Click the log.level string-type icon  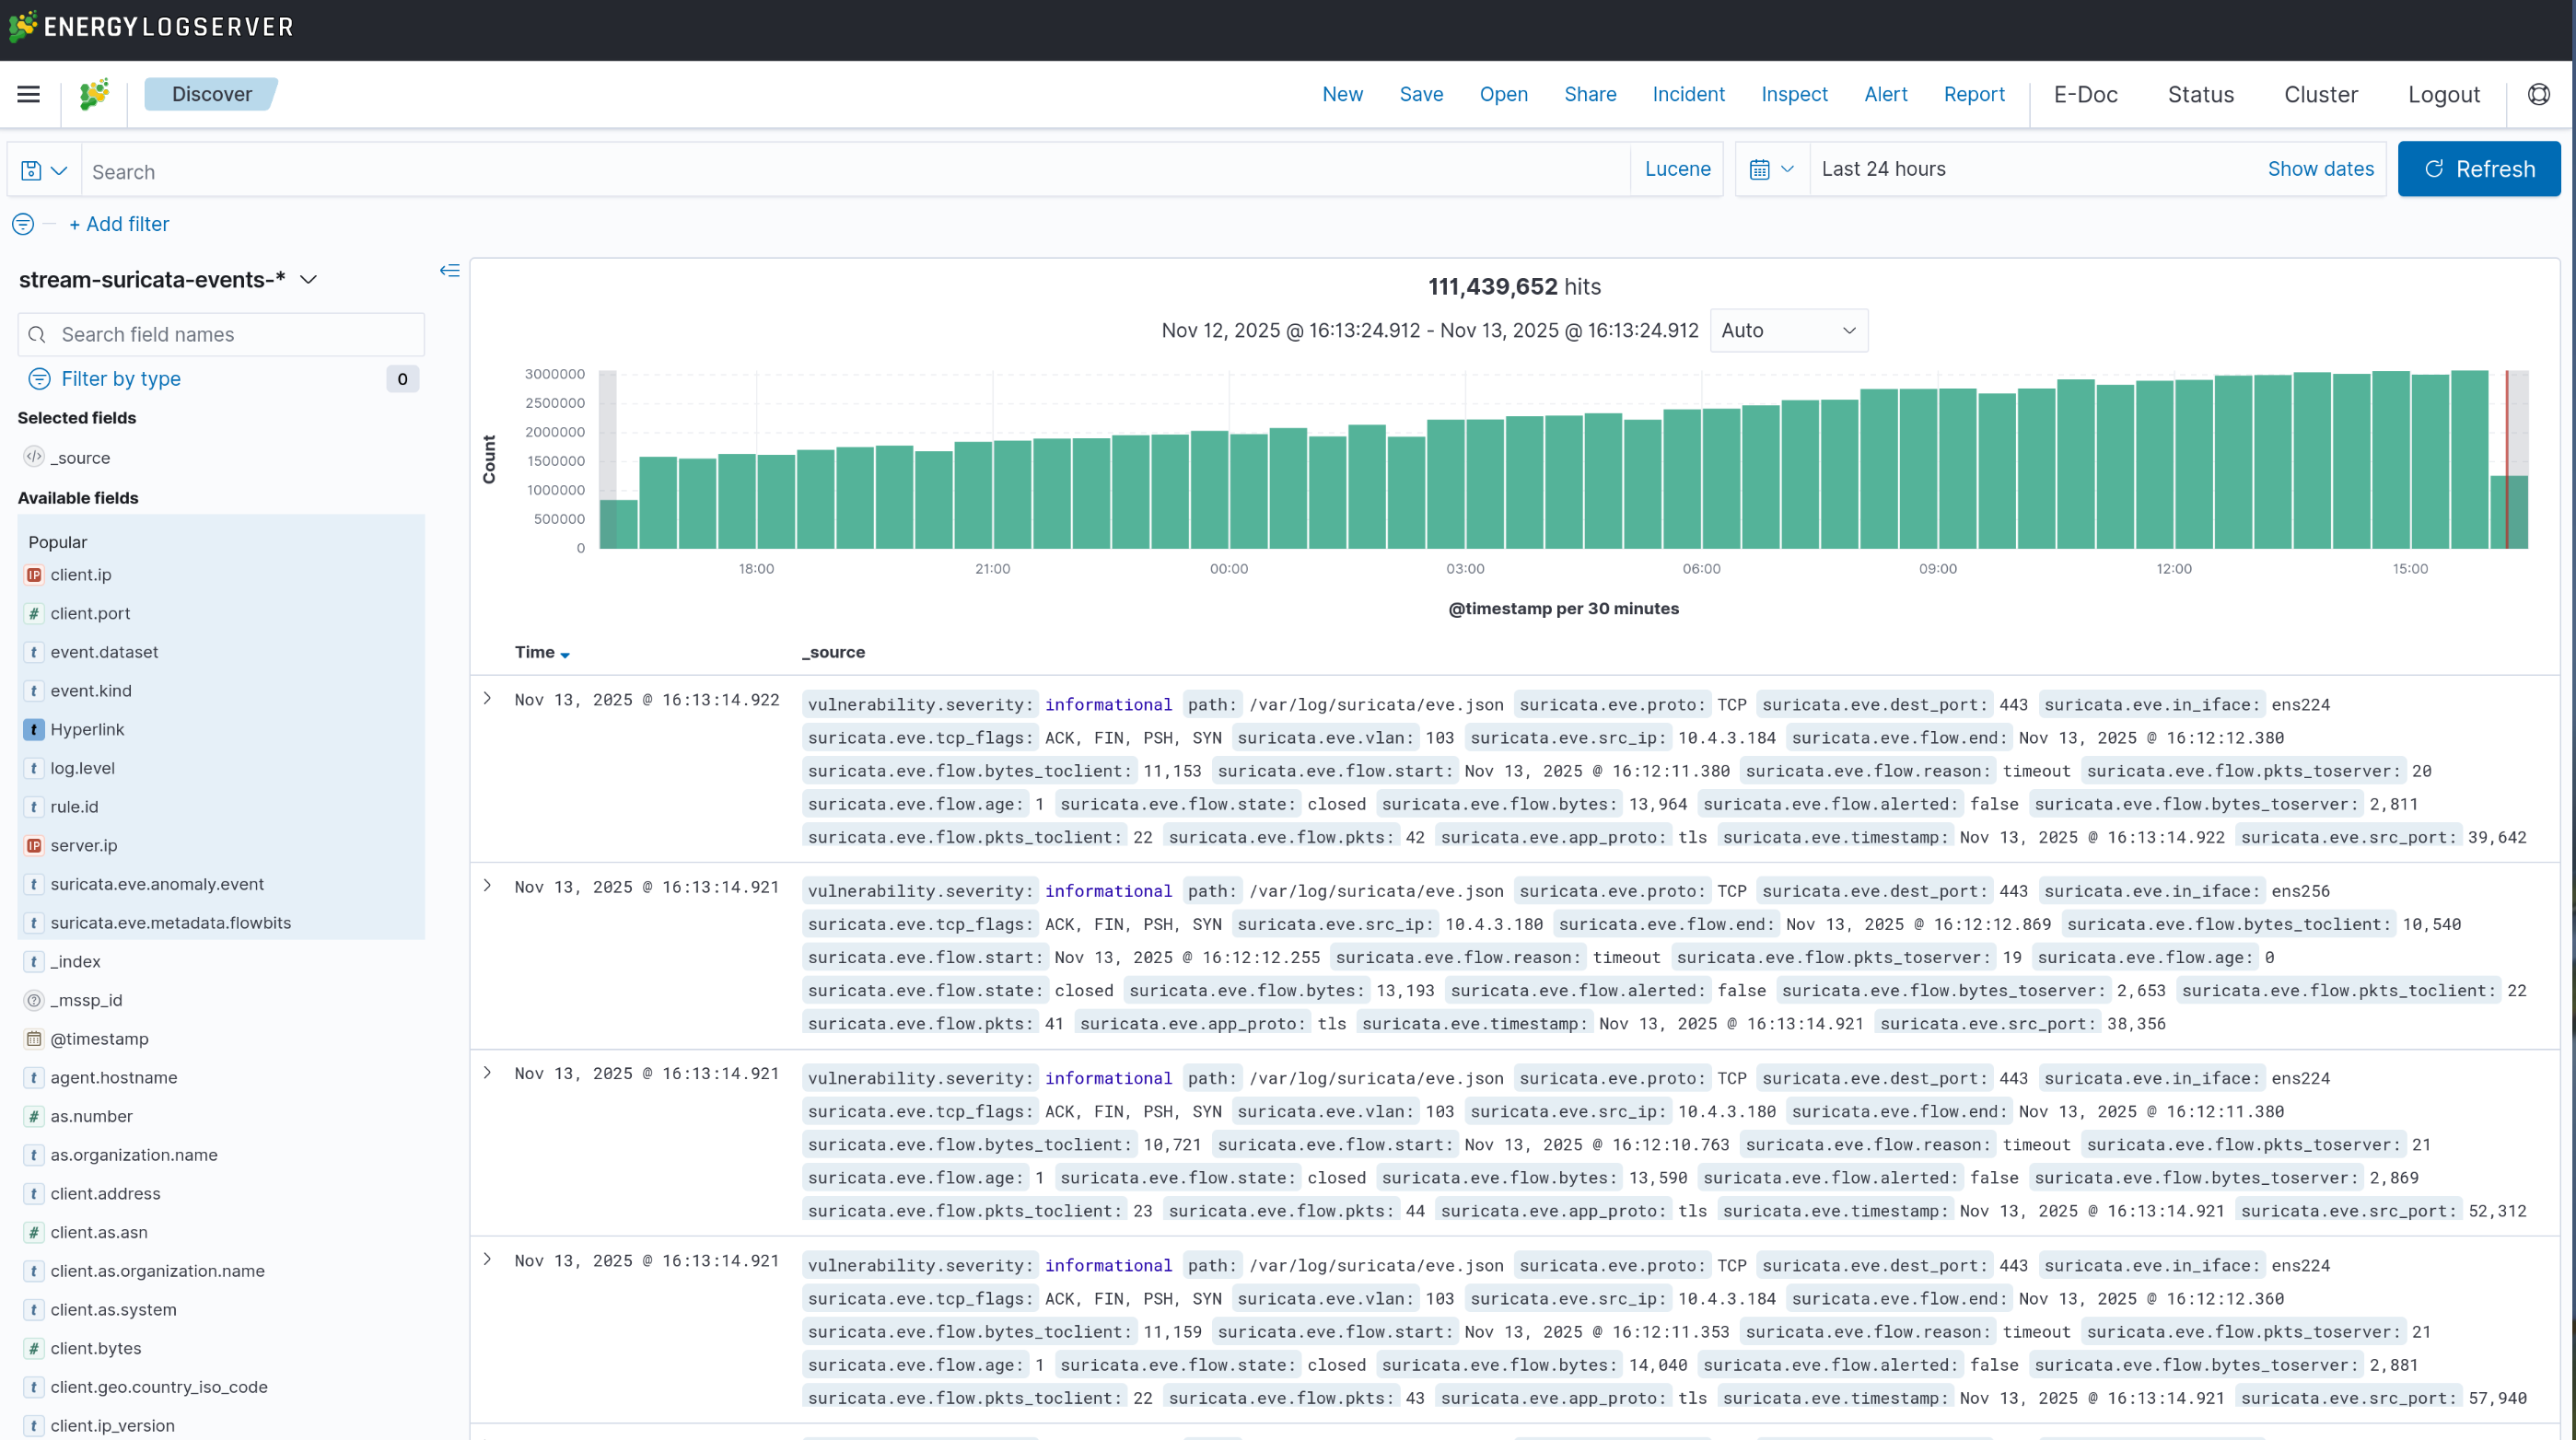tap(34, 768)
